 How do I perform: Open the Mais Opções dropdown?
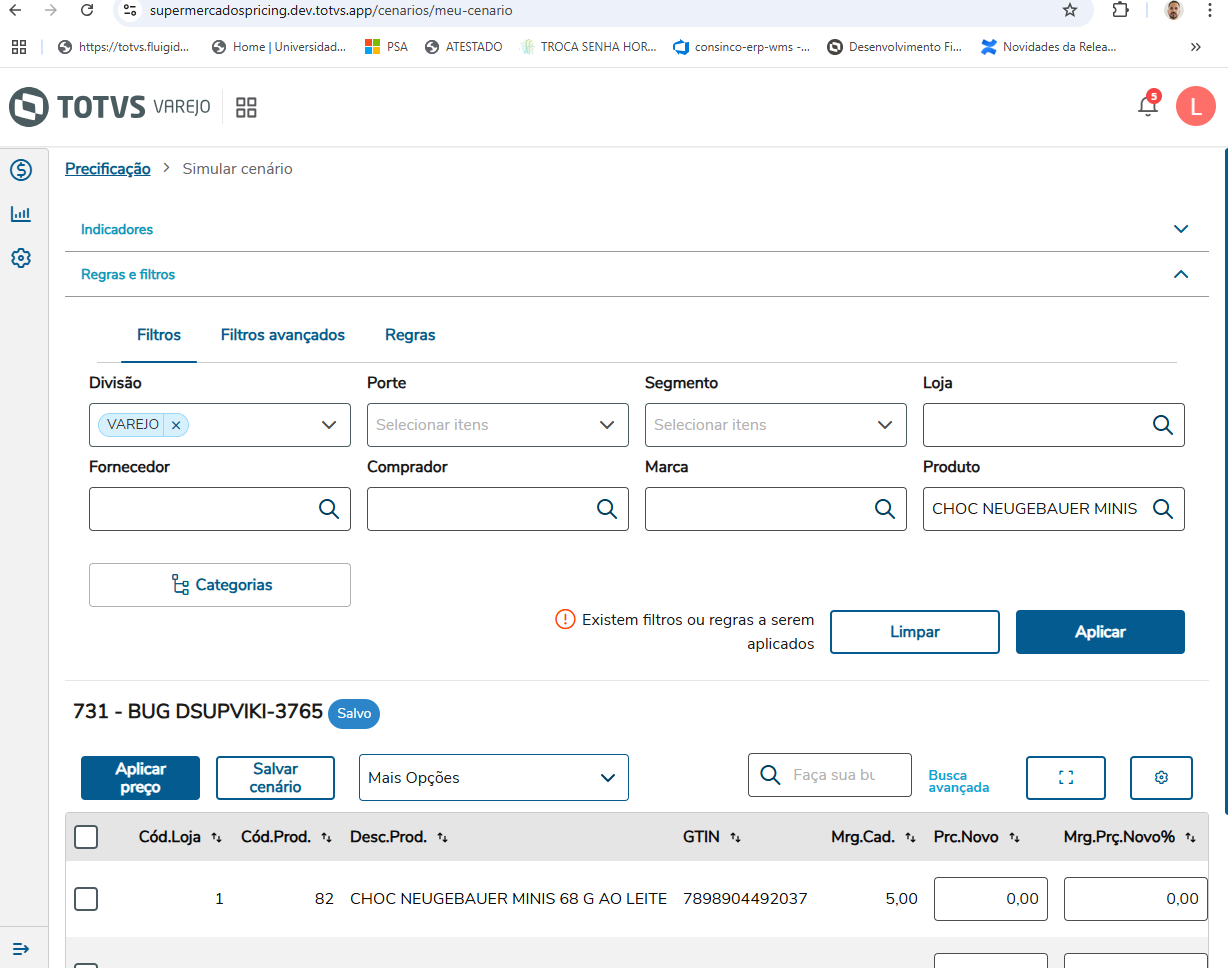point(494,778)
